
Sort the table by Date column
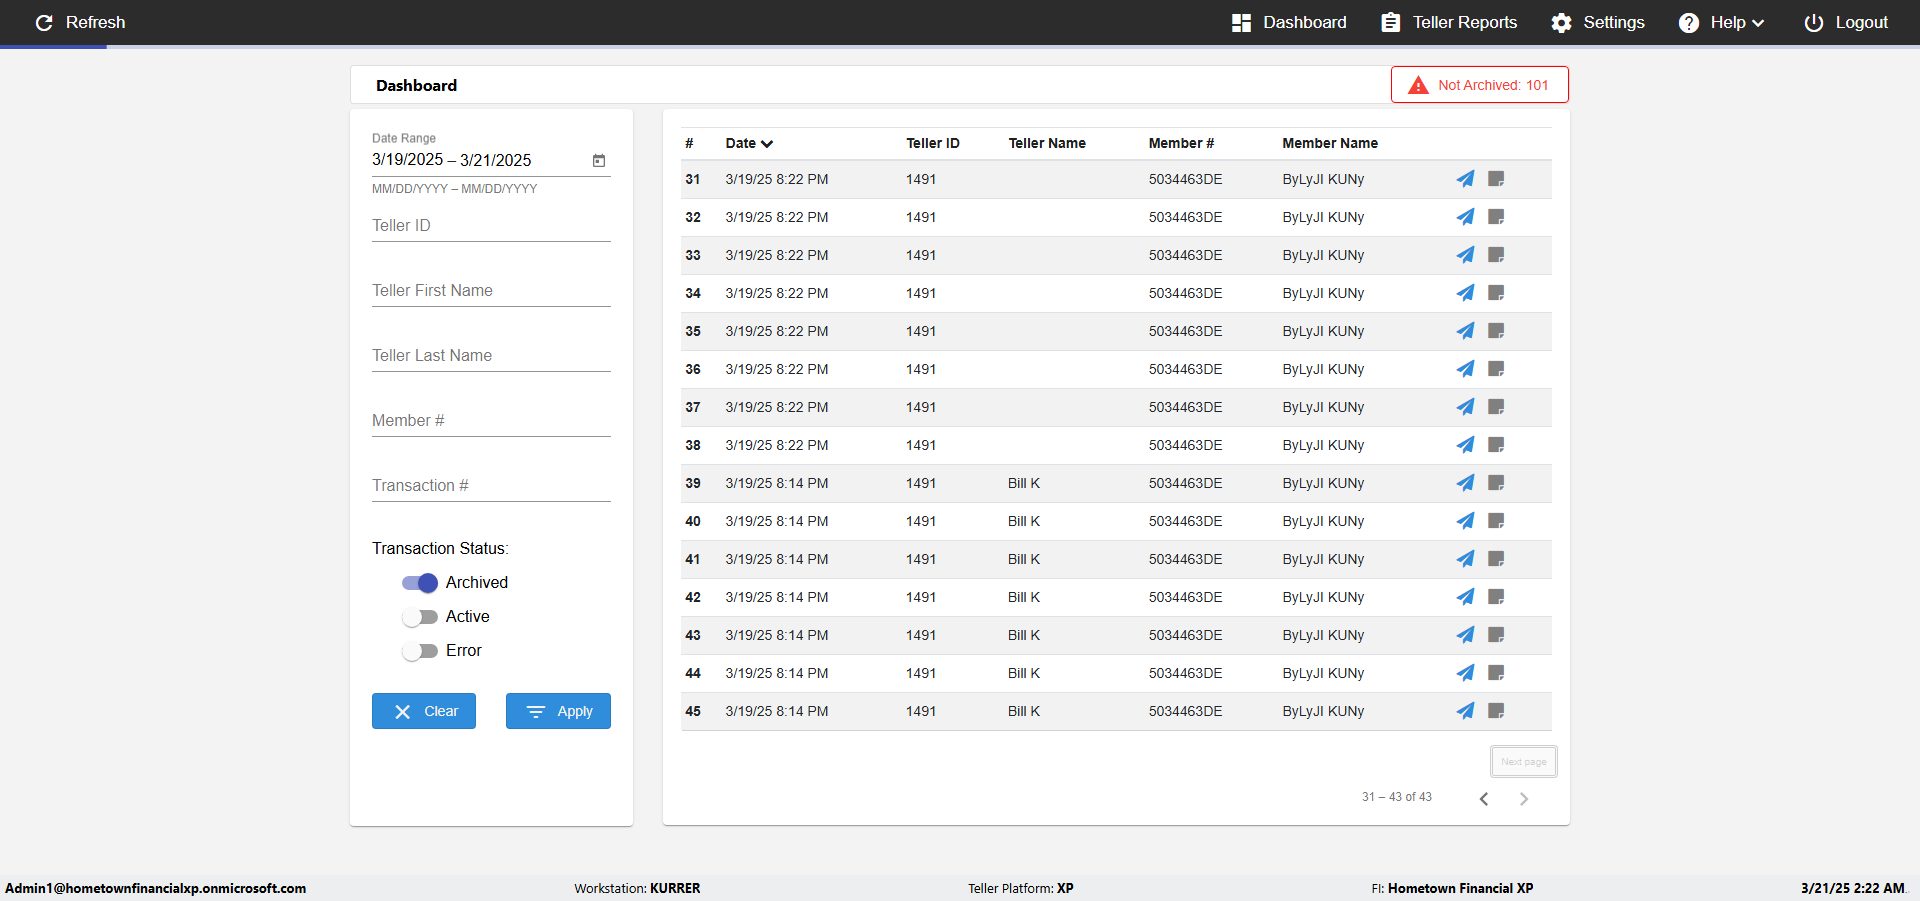[x=749, y=143]
